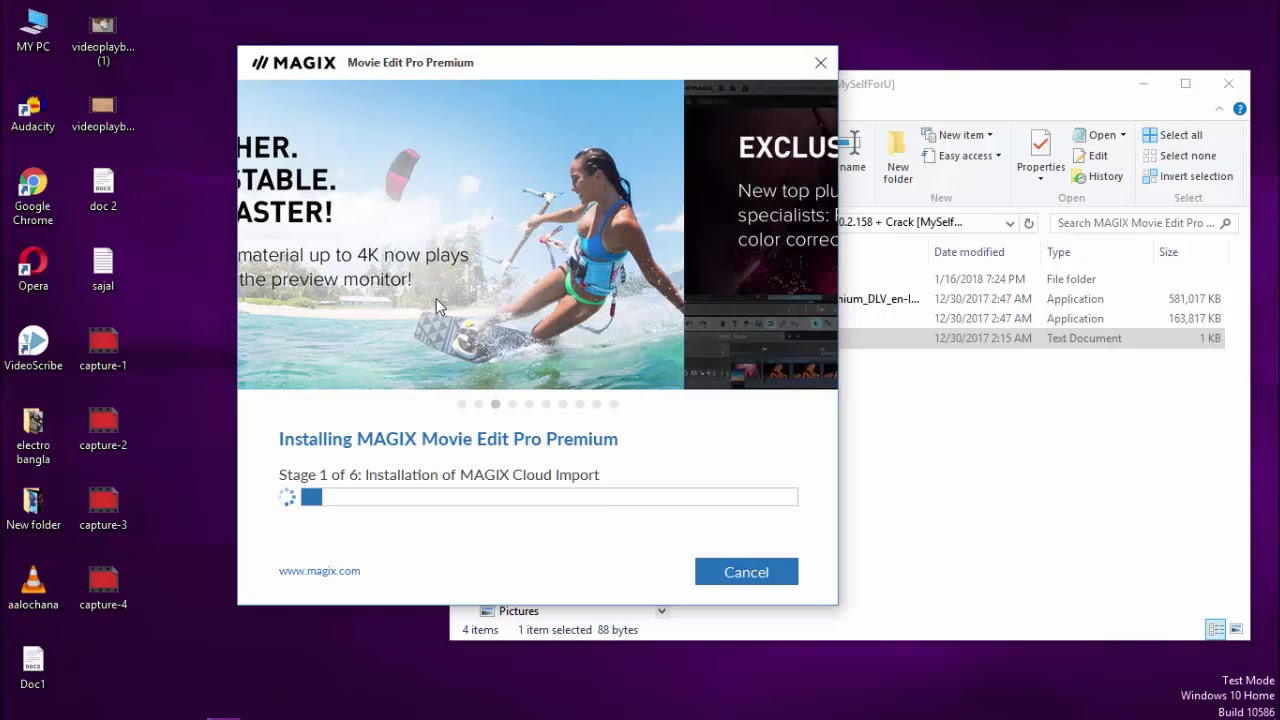Sort by the Size column header
The width and height of the screenshot is (1280, 720).
[1168, 252]
